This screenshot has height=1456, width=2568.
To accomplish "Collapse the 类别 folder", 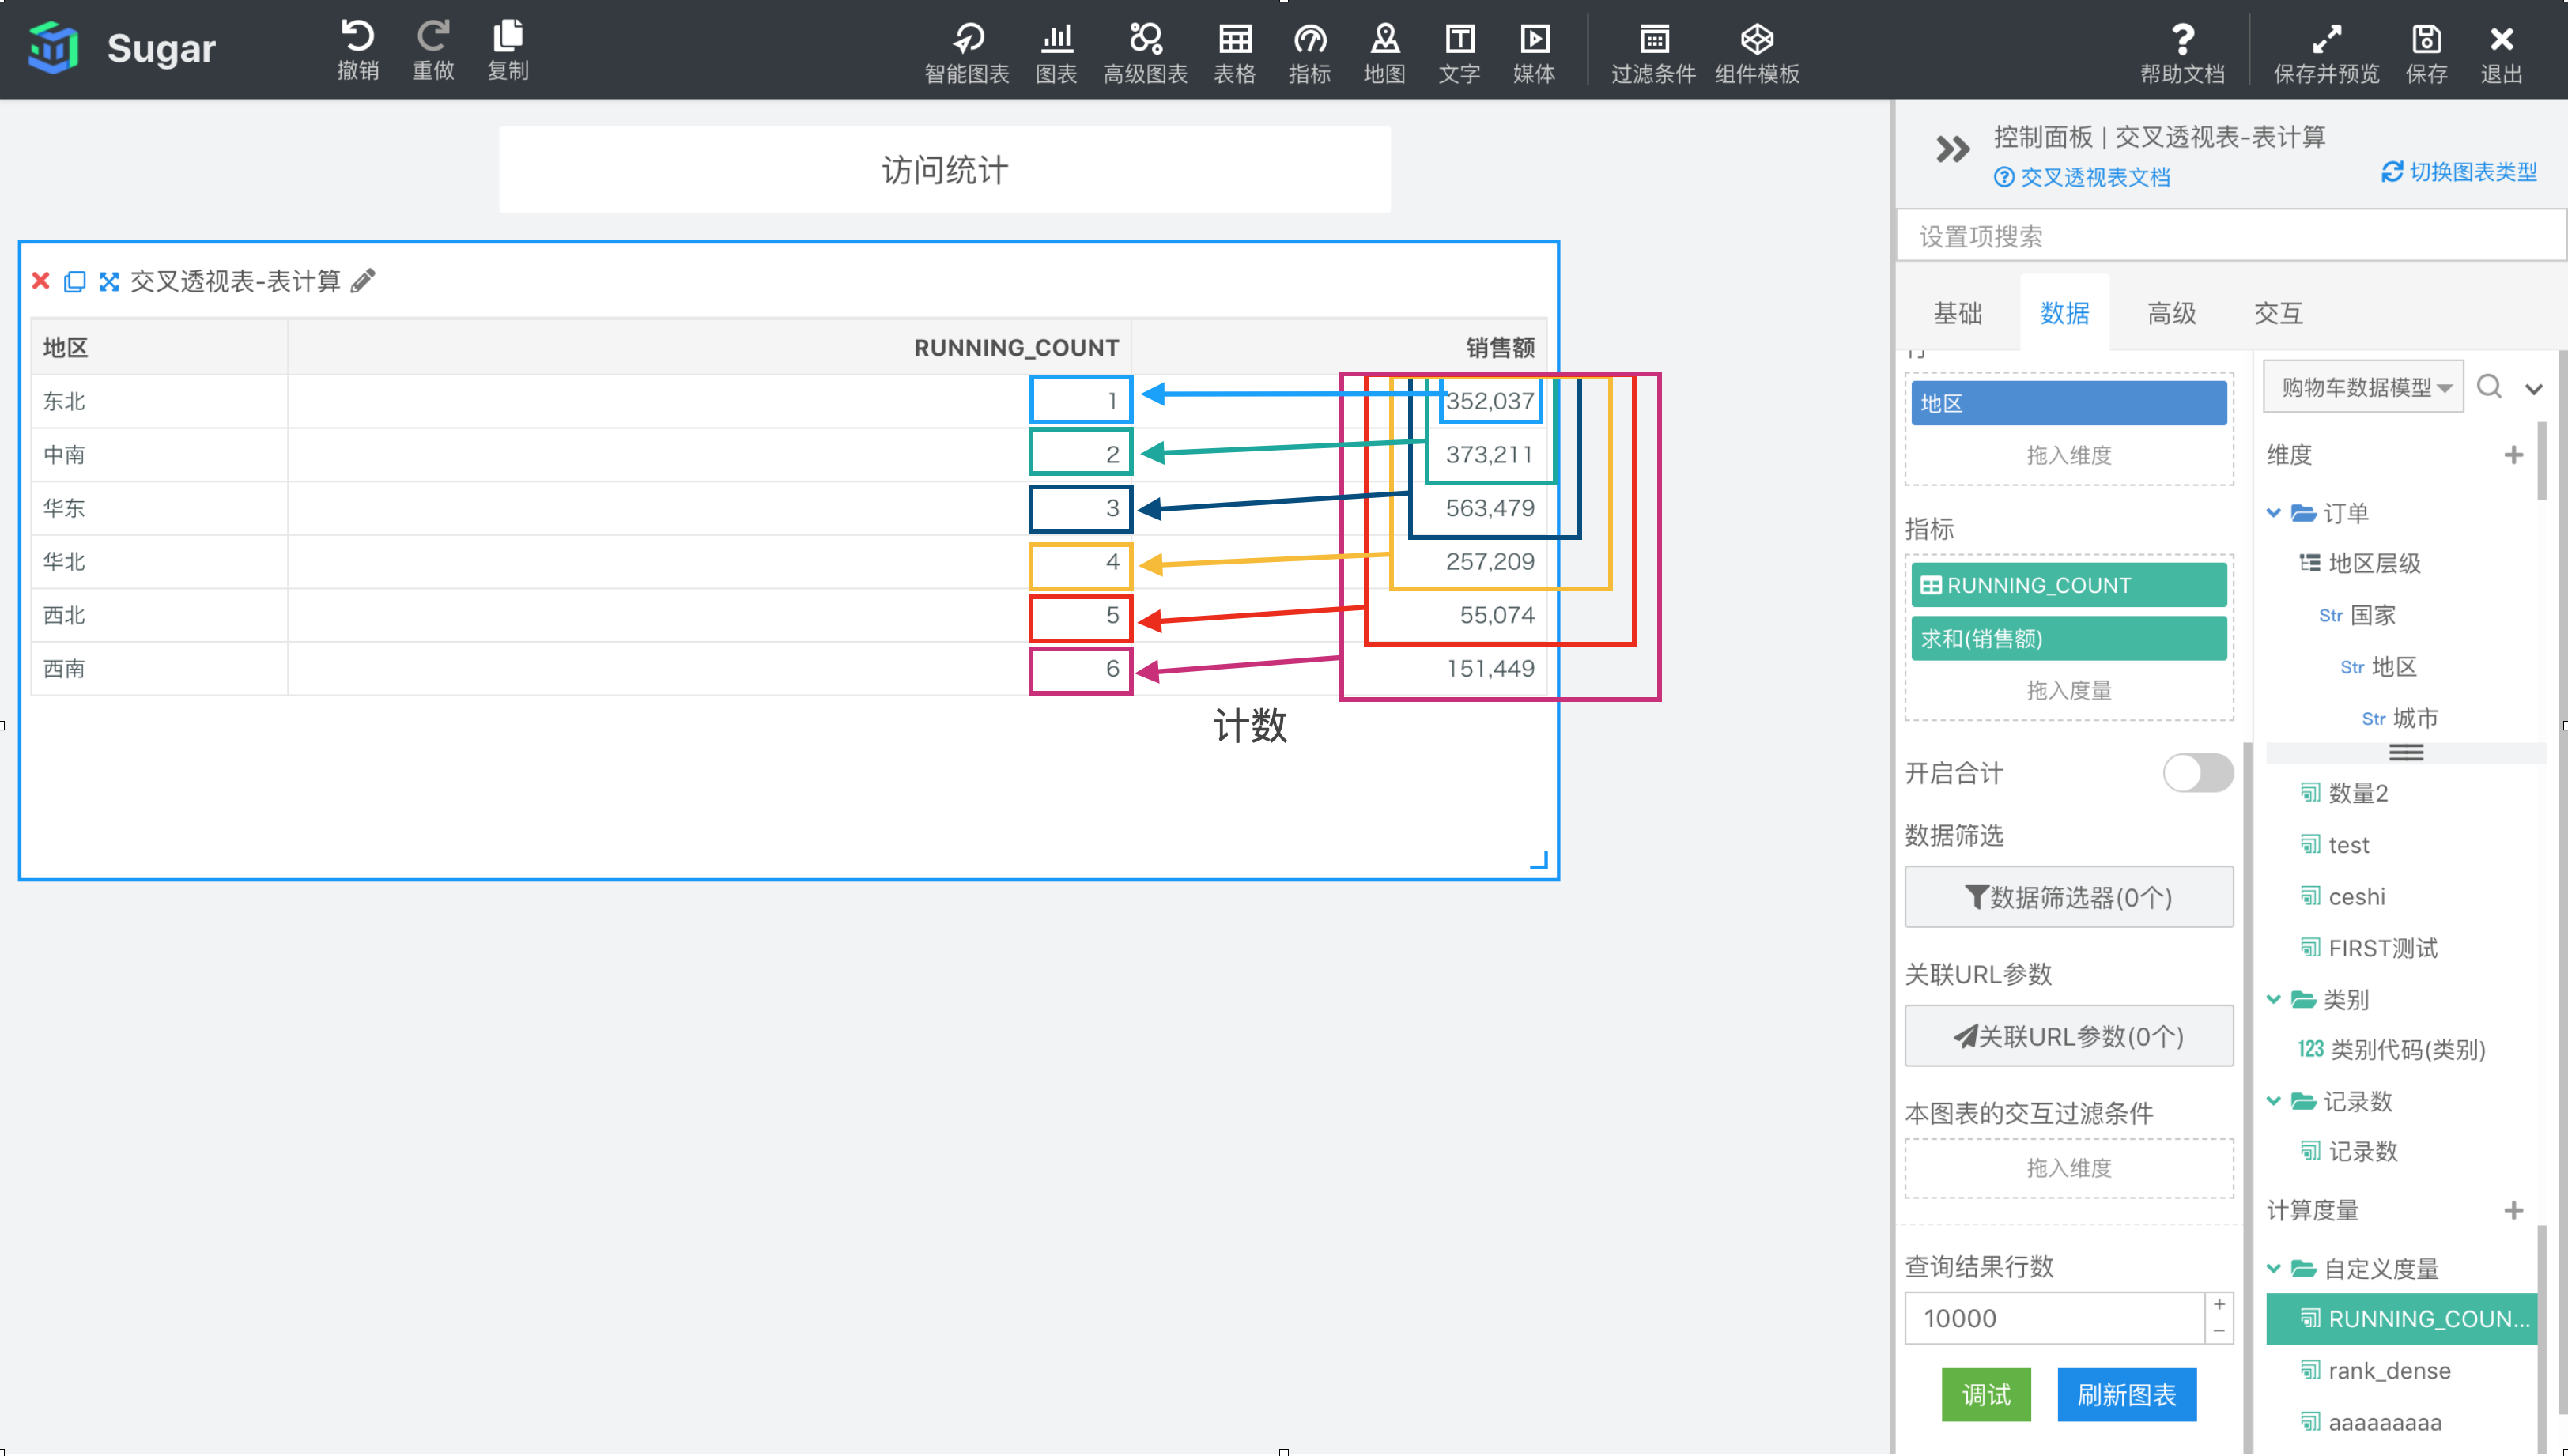I will 2273,999.
